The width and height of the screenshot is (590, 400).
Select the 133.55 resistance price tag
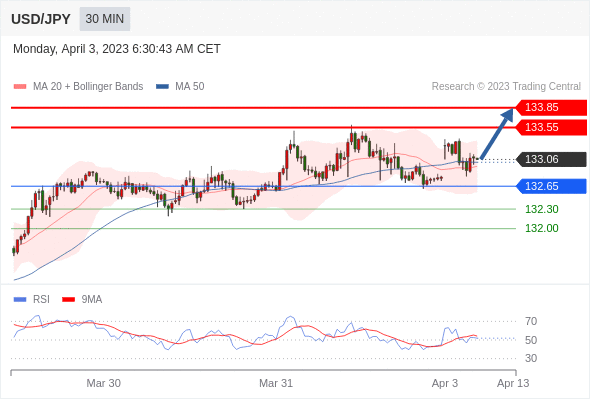click(551, 128)
